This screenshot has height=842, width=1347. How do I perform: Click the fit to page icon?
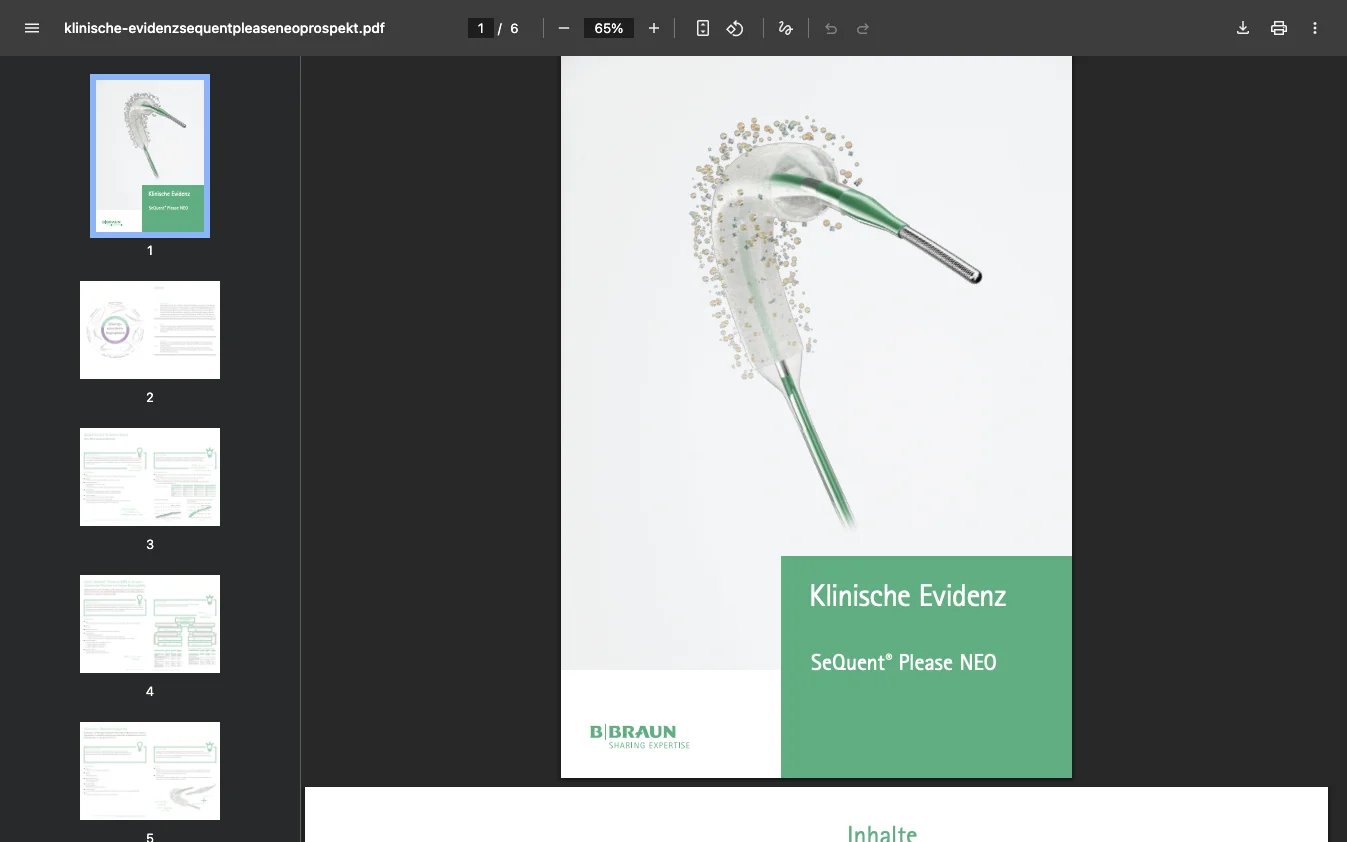703,28
